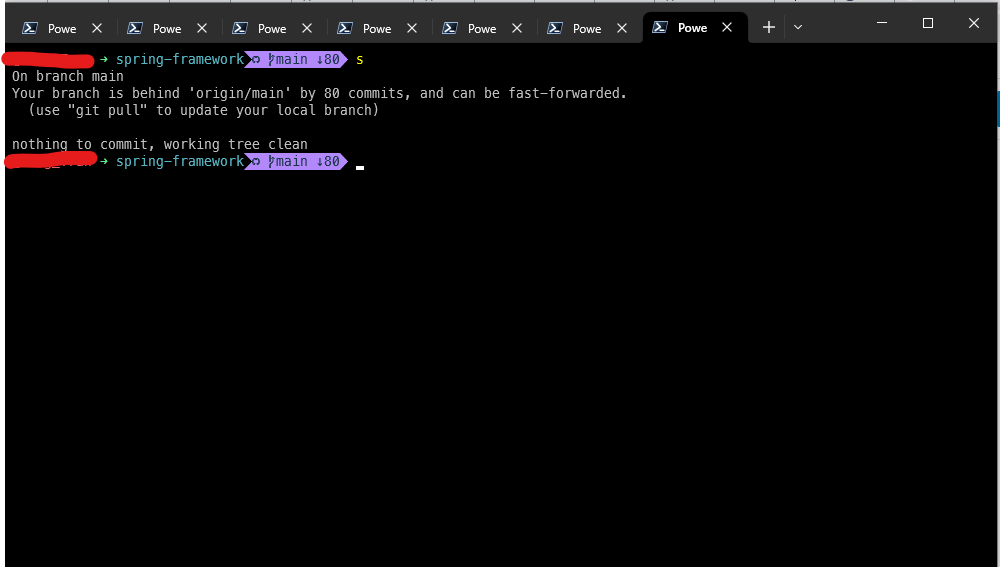Close the second PowerShell tab
The image size is (1000, 567).
202,28
